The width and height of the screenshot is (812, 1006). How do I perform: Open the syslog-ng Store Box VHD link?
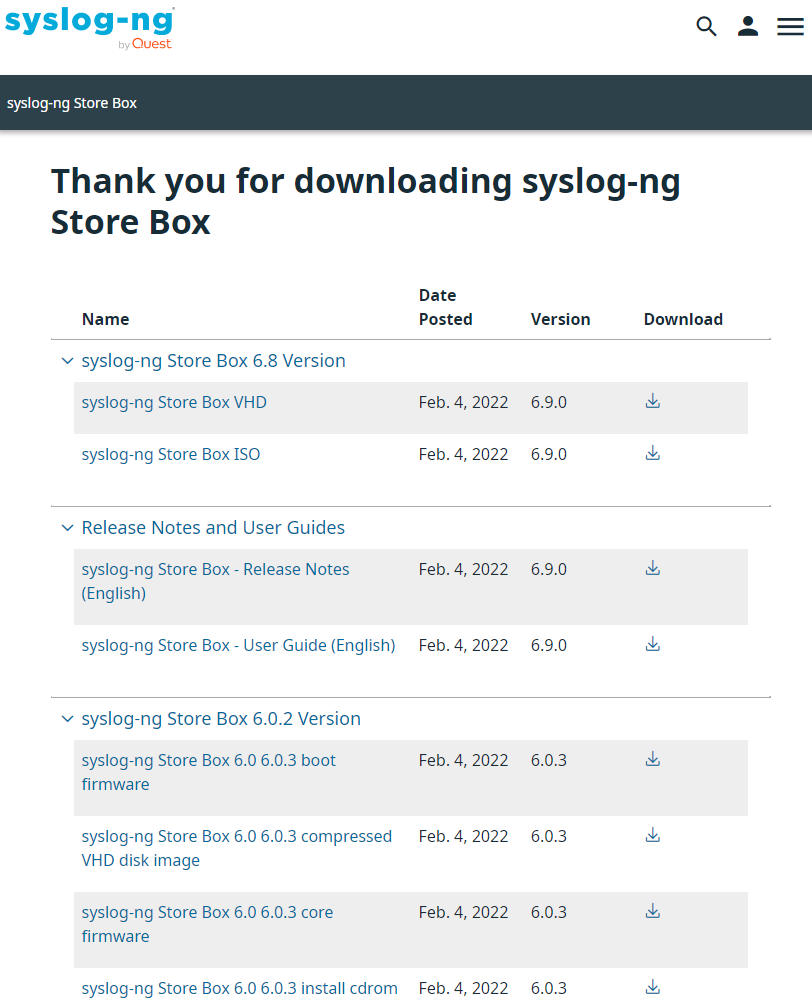click(174, 402)
